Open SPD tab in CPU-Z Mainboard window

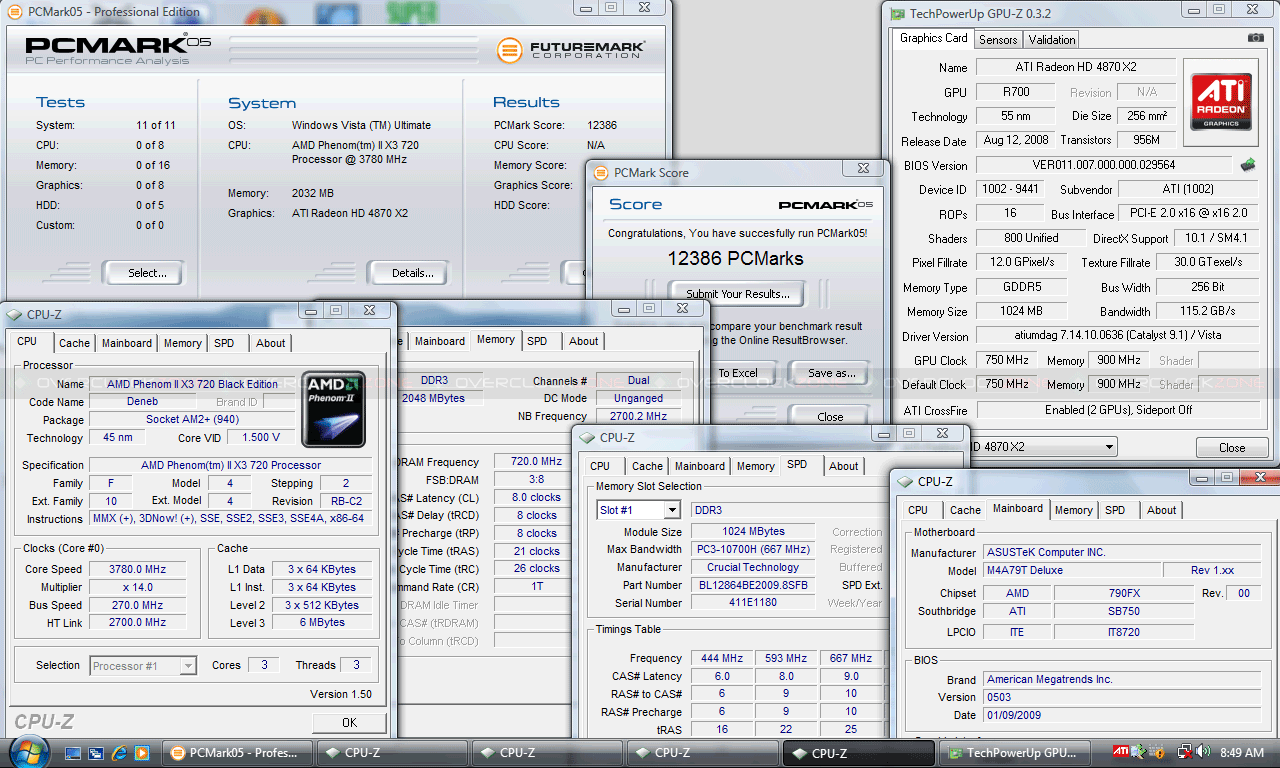coord(1115,510)
